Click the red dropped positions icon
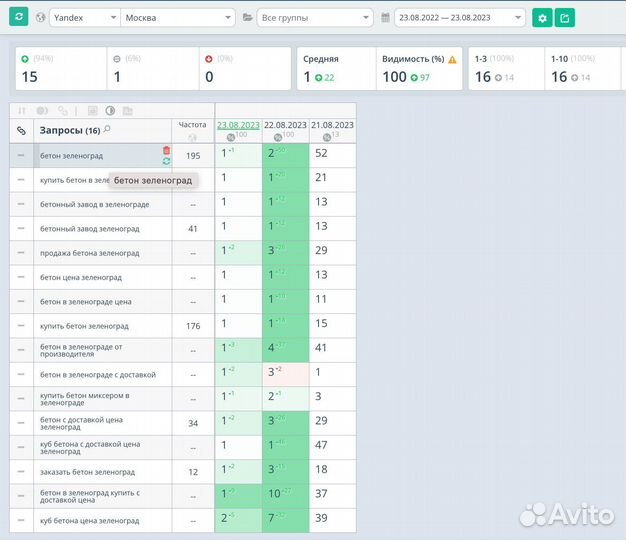Viewport: 626px width, 540px height. 208,59
